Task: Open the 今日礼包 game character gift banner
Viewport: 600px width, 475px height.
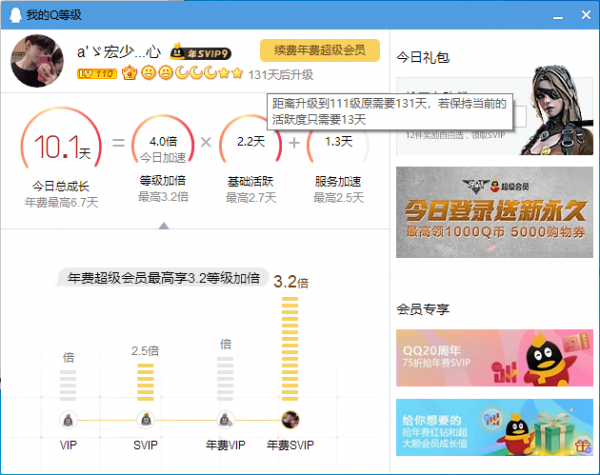Action: coord(494,116)
